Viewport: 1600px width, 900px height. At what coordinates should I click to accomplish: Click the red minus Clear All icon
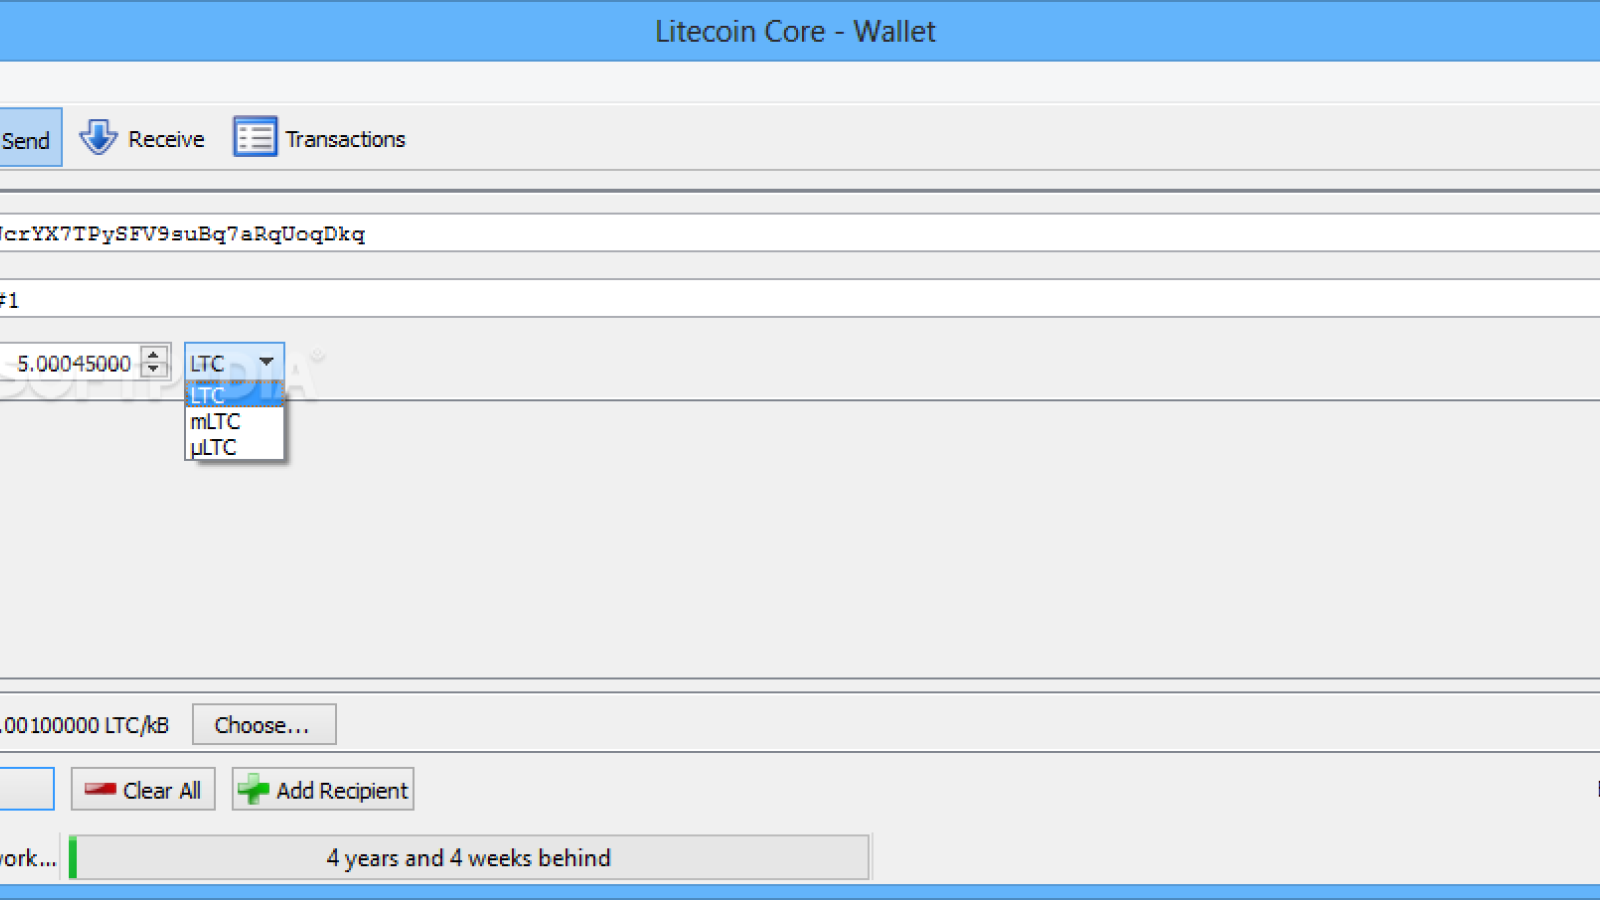tap(100, 789)
